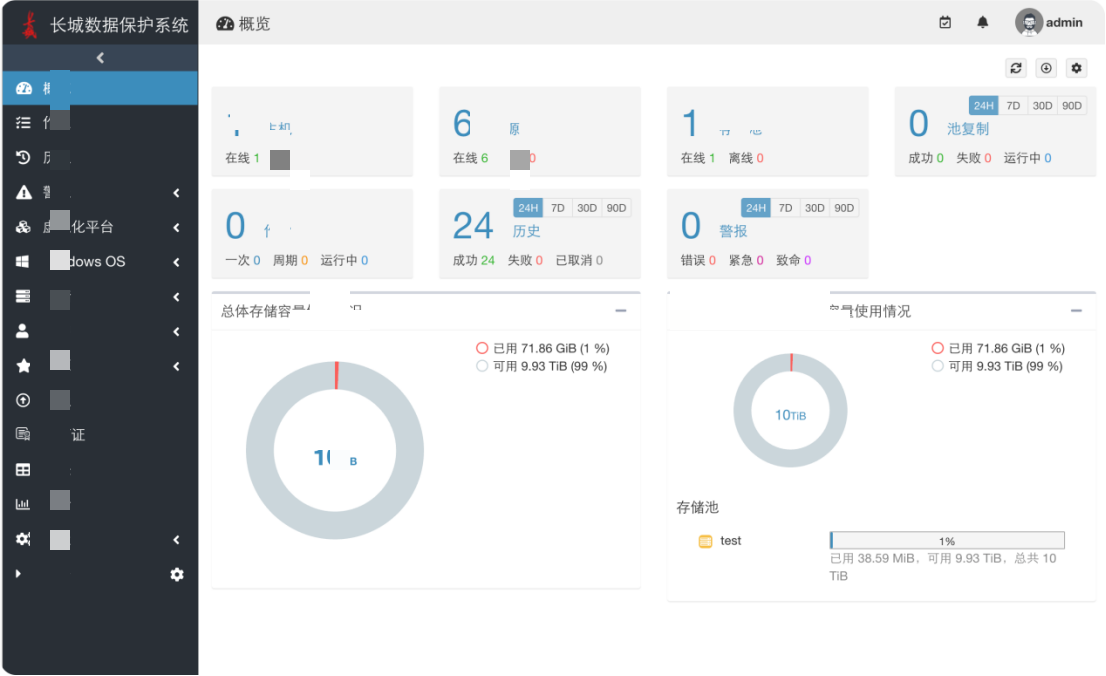Collapse the 总体存储容量 panel with minus
This screenshot has height=676, width=1106.
(621, 311)
